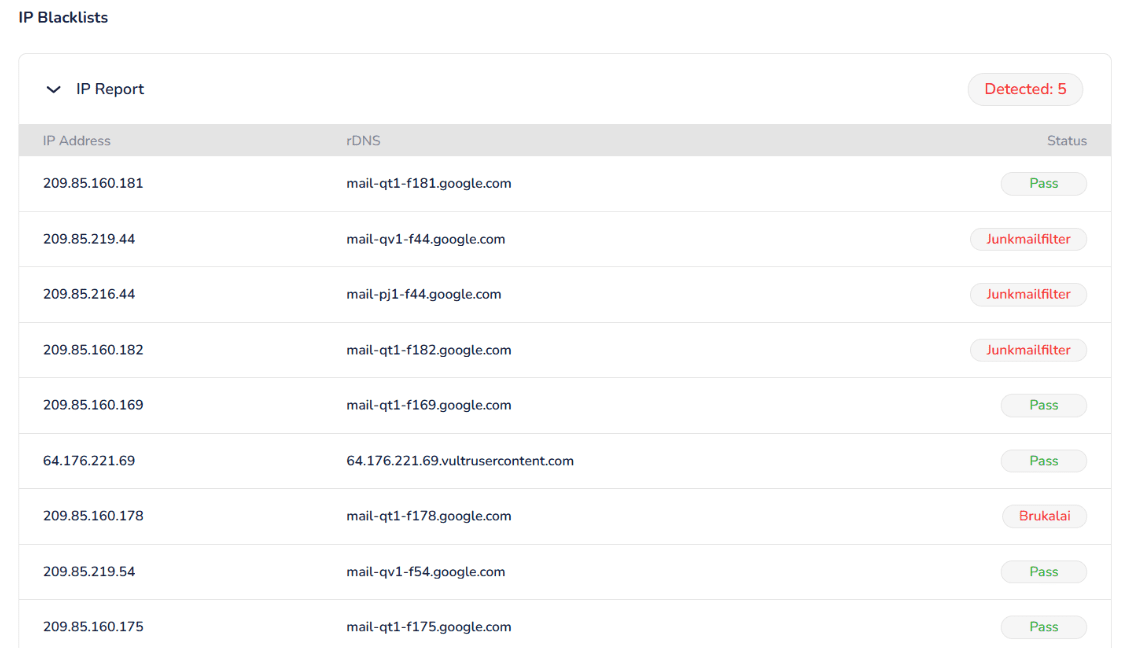The width and height of the screenshot is (1134, 648).
Task: Click the IP Address column header
Action: 77,141
